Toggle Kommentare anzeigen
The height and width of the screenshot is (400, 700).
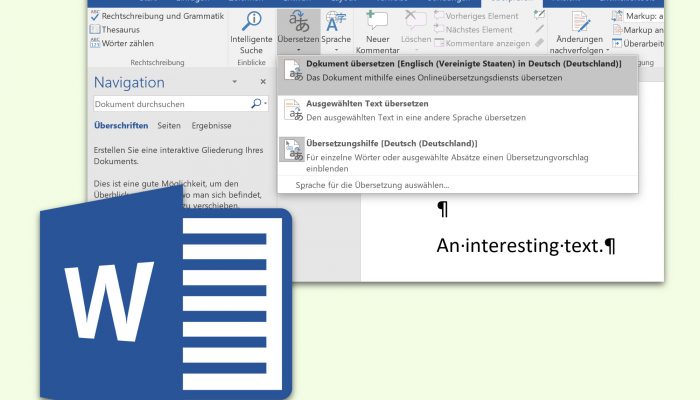pos(482,43)
